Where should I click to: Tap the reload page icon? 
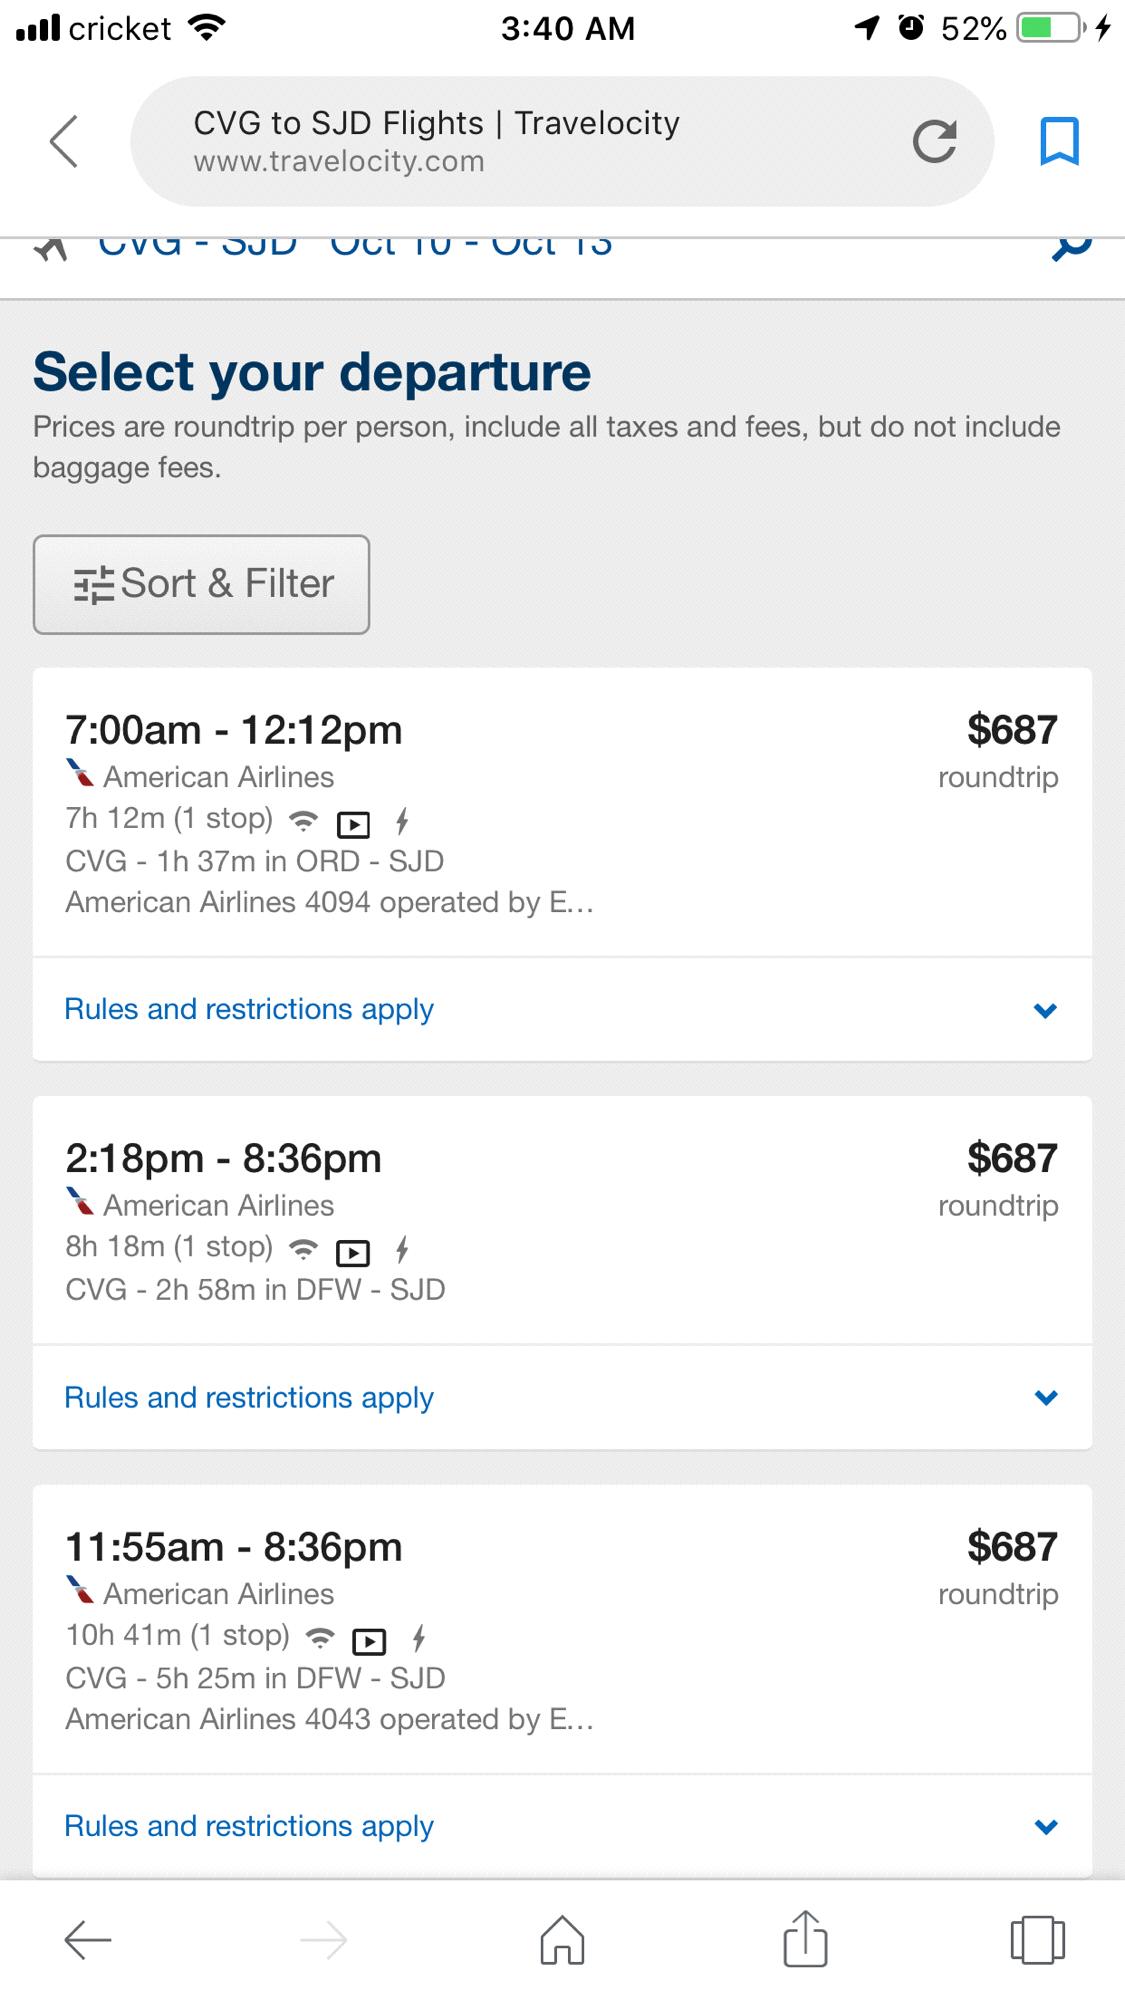934,141
